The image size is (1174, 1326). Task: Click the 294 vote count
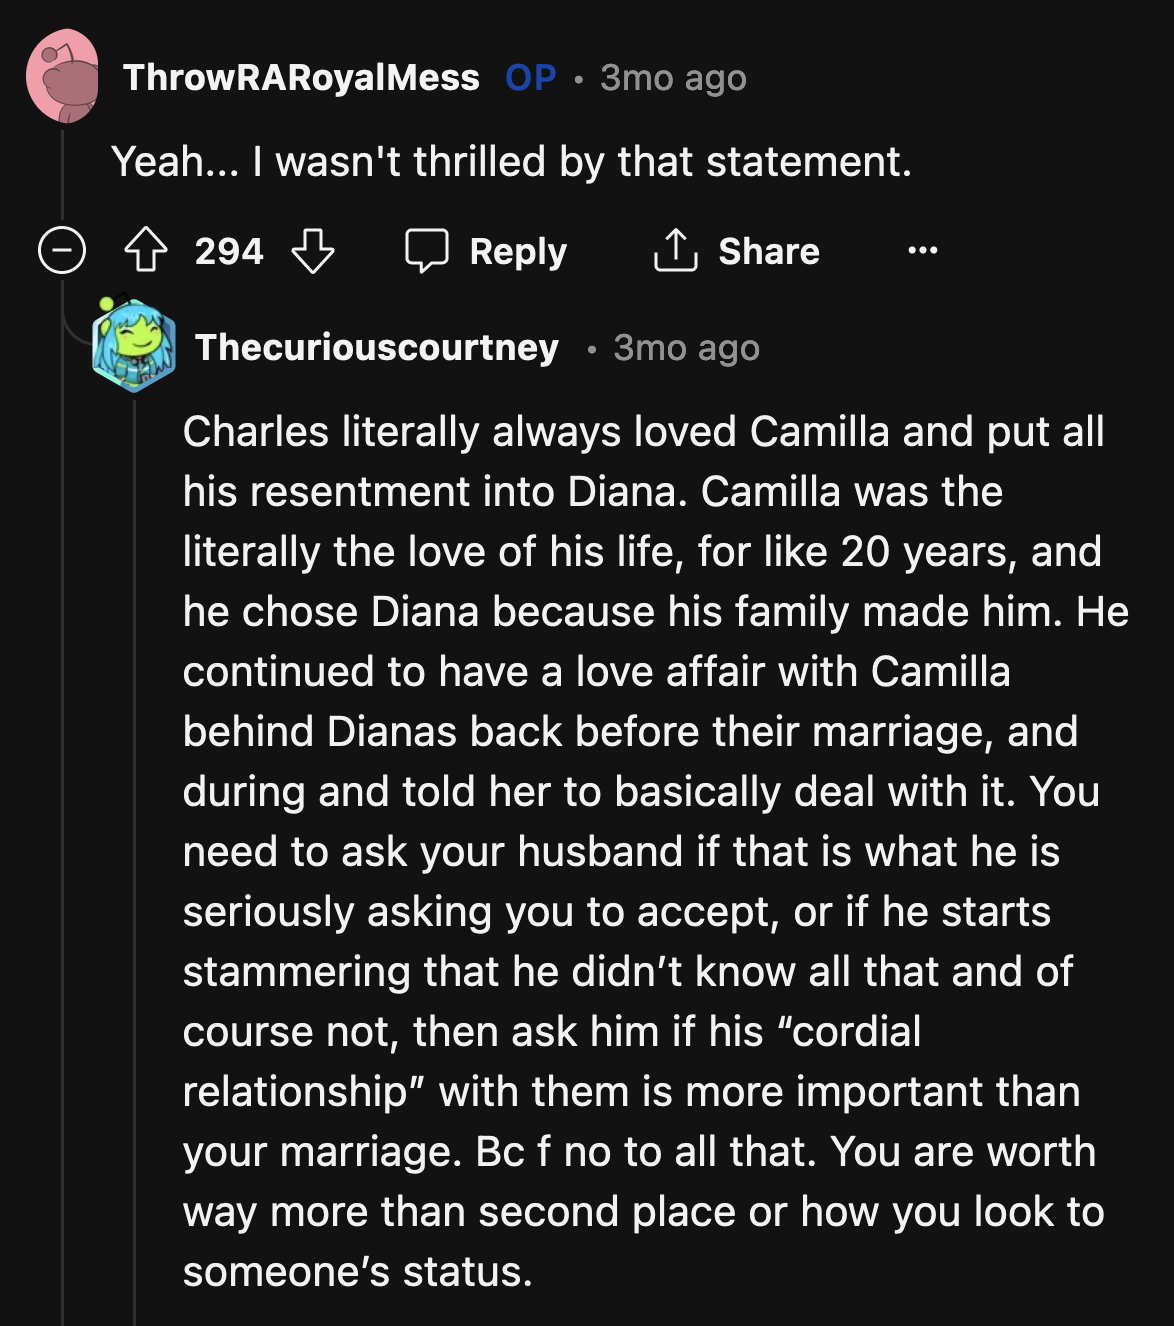pyautogui.click(x=229, y=251)
